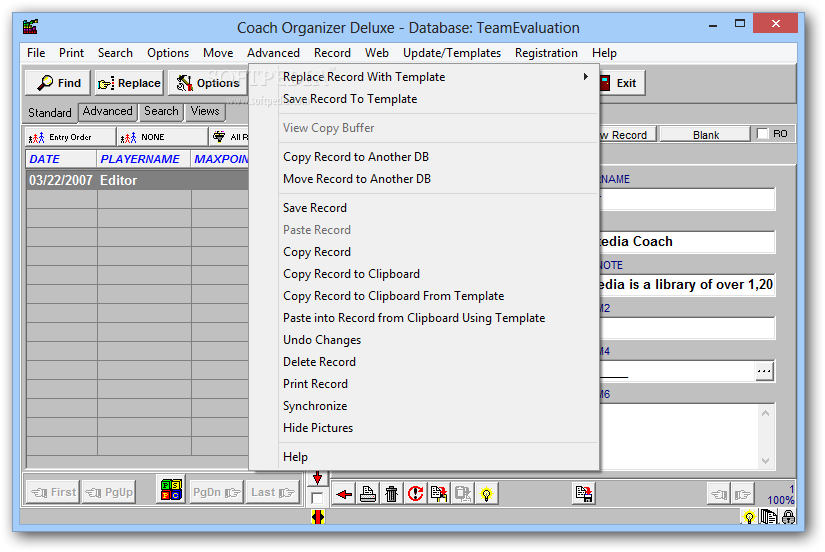Select Synchronize menu entry
The height and width of the screenshot is (552, 825).
(x=315, y=406)
